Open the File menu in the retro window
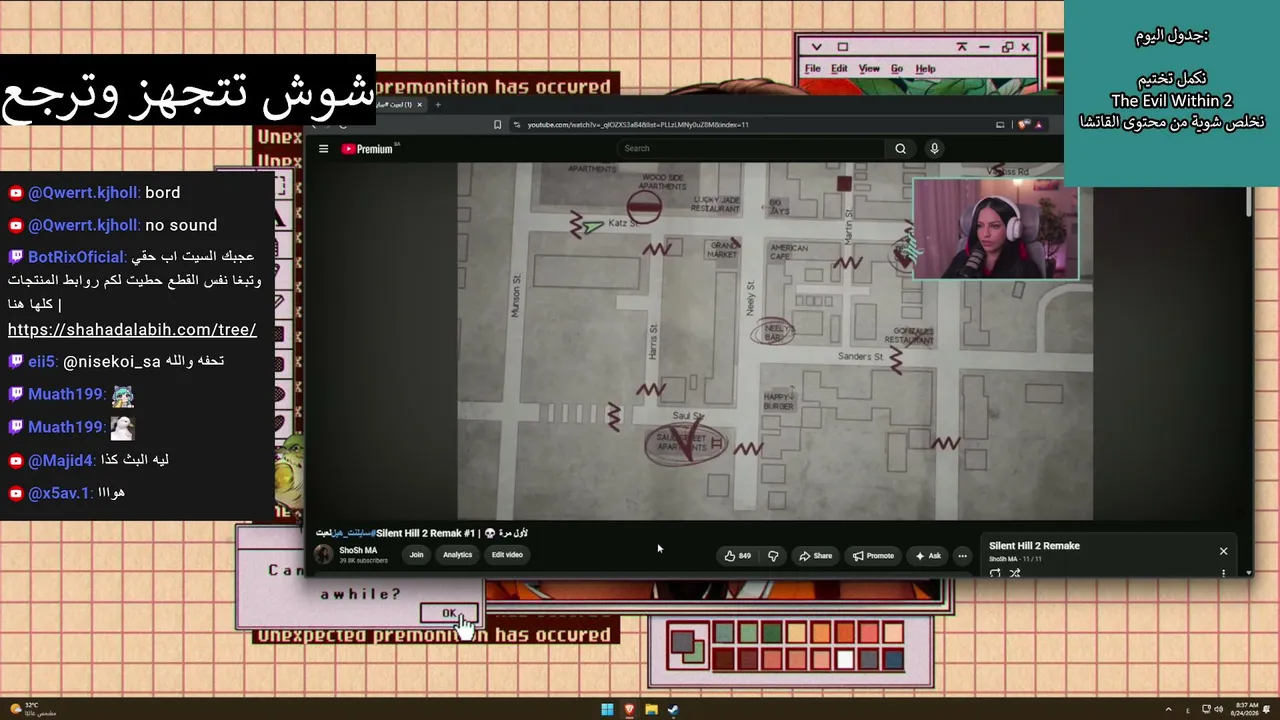Viewport: 1280px width, 720px height. [x=813, y=69]
